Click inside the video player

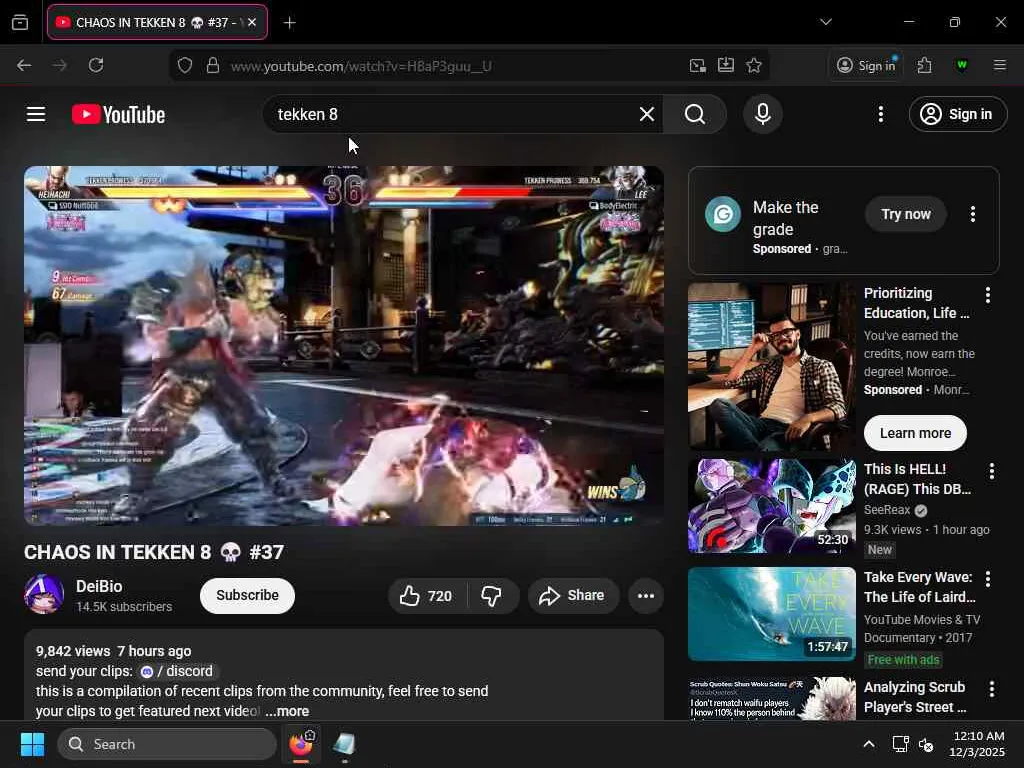click(344, 345)
